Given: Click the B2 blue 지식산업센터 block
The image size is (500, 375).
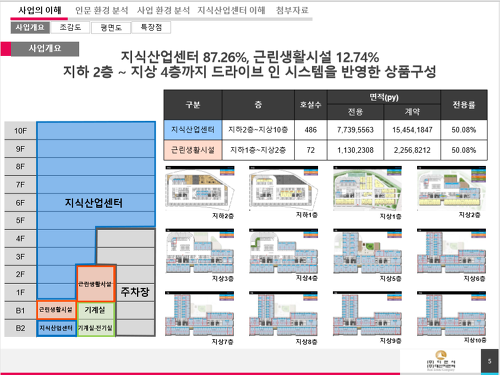Looking at the screenshot, I should pyautogui.click(x=56, y=328).
